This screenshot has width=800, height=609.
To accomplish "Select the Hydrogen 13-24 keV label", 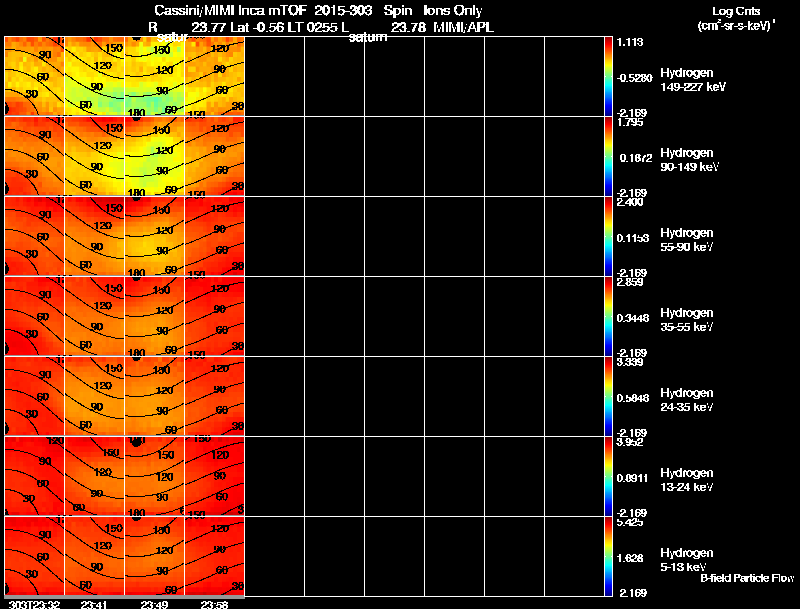I will tap(687, 480).
